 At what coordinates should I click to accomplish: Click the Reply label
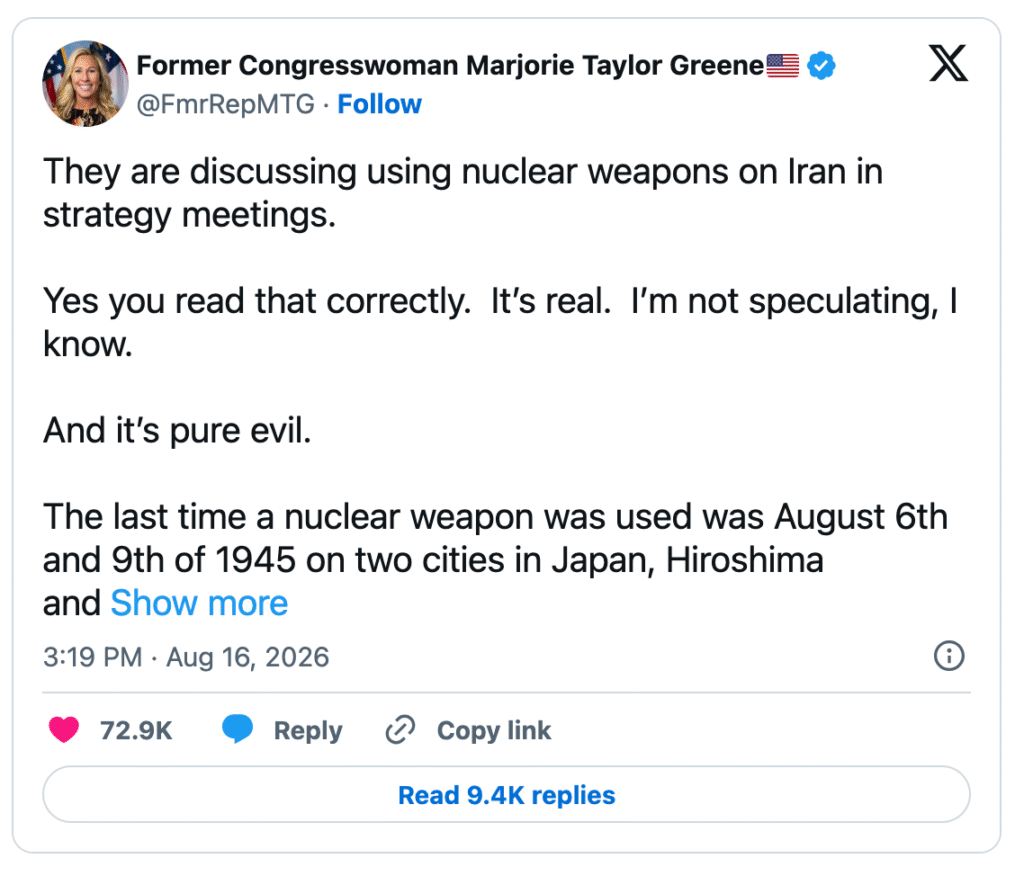308,730
